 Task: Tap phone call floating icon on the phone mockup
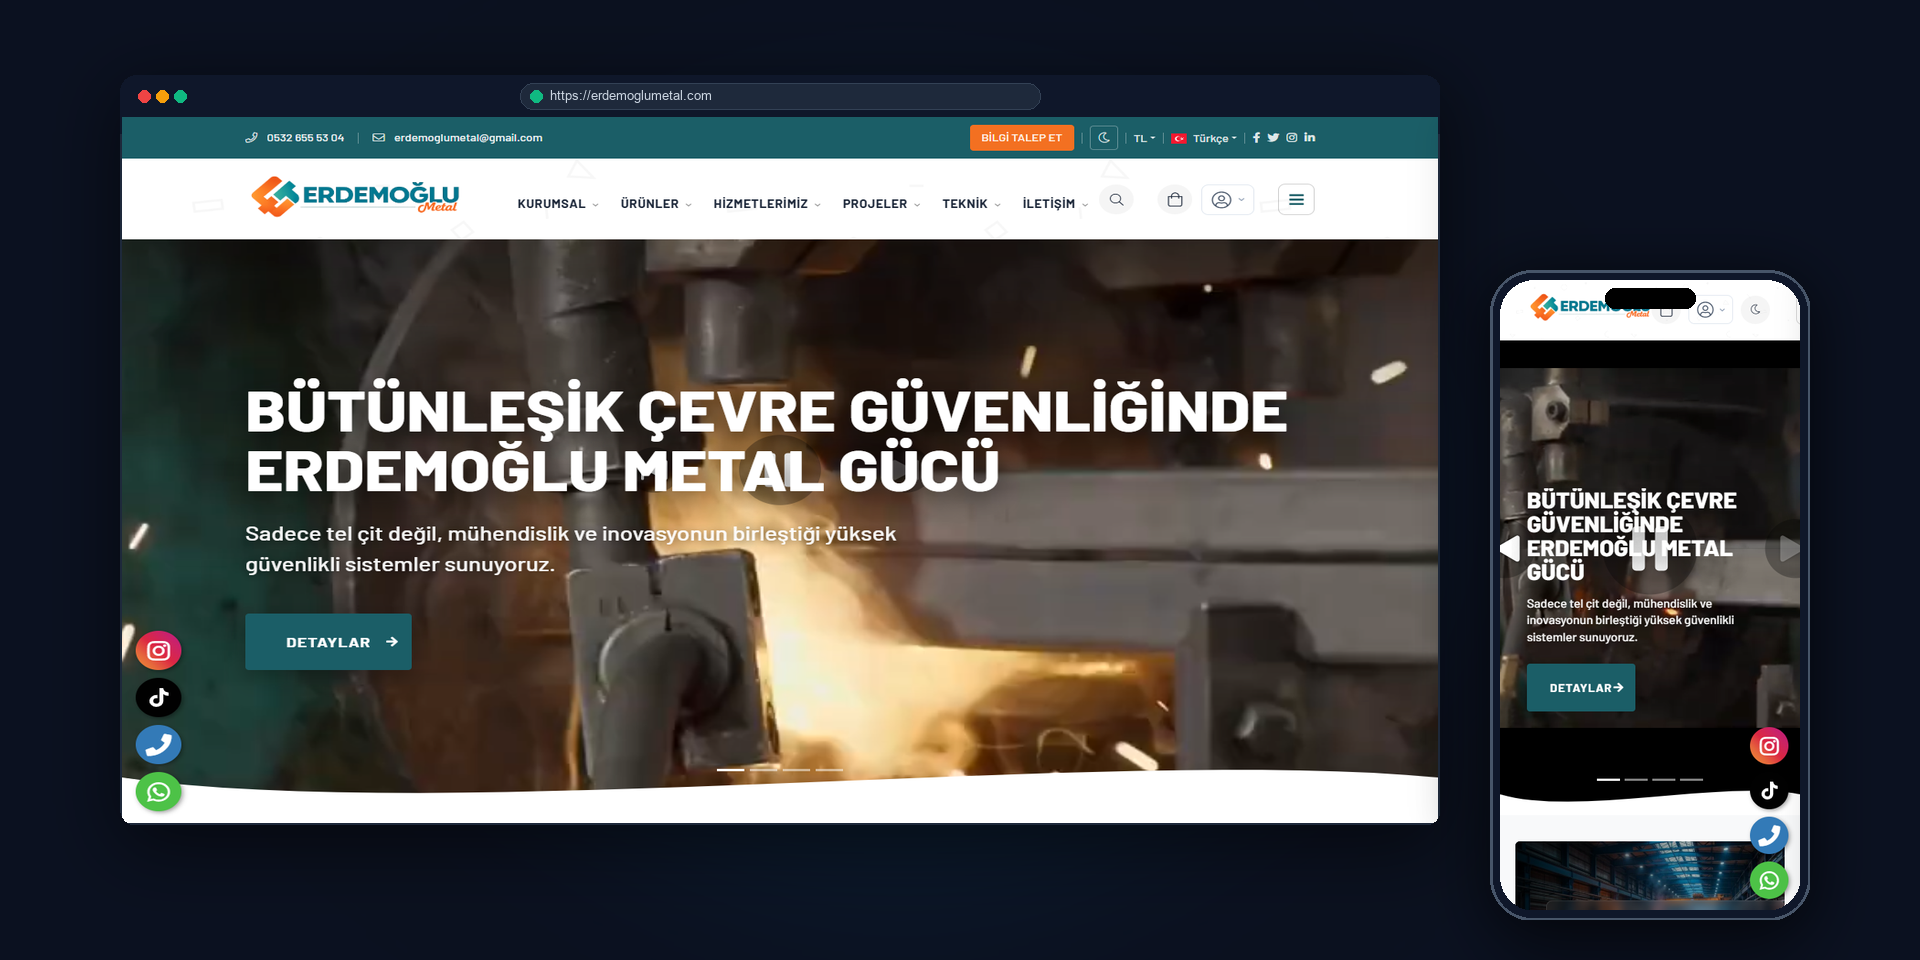1769,835
